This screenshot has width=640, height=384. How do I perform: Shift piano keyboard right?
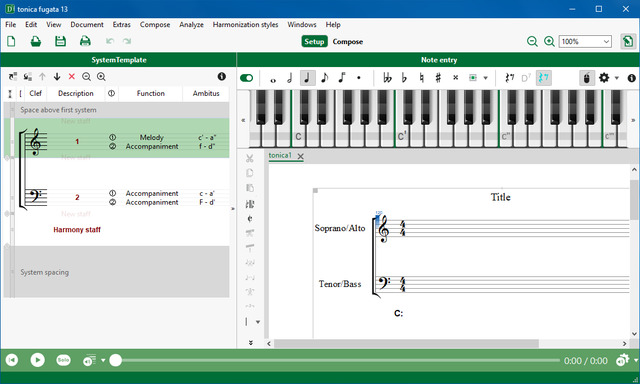(633, 120)
